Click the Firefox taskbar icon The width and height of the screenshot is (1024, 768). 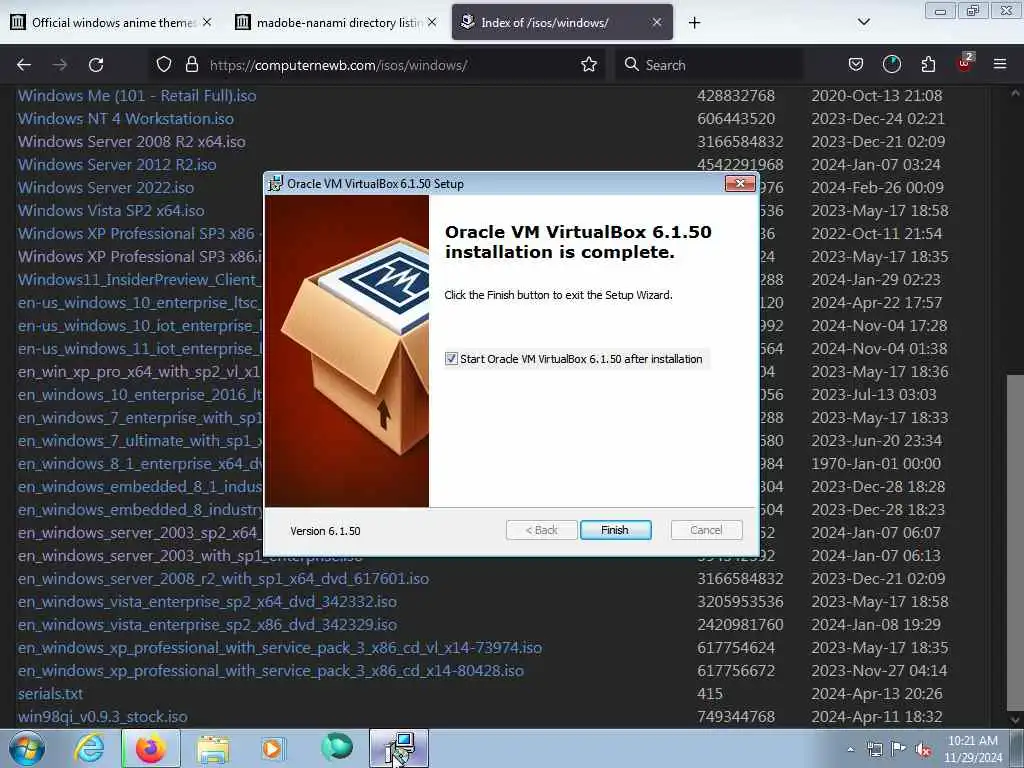click(x=151, y=748)
